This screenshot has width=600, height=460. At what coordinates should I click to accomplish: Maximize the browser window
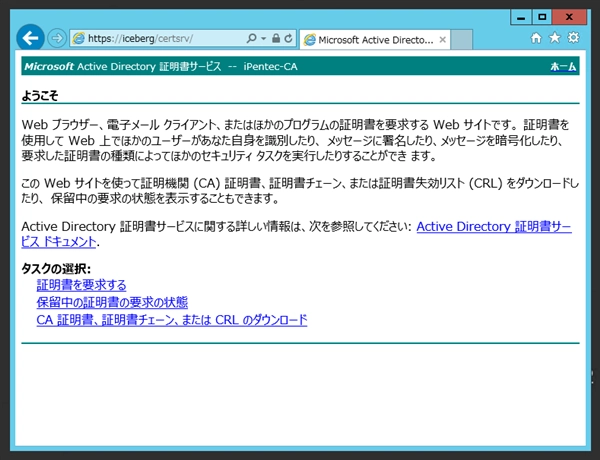point(541,17)
